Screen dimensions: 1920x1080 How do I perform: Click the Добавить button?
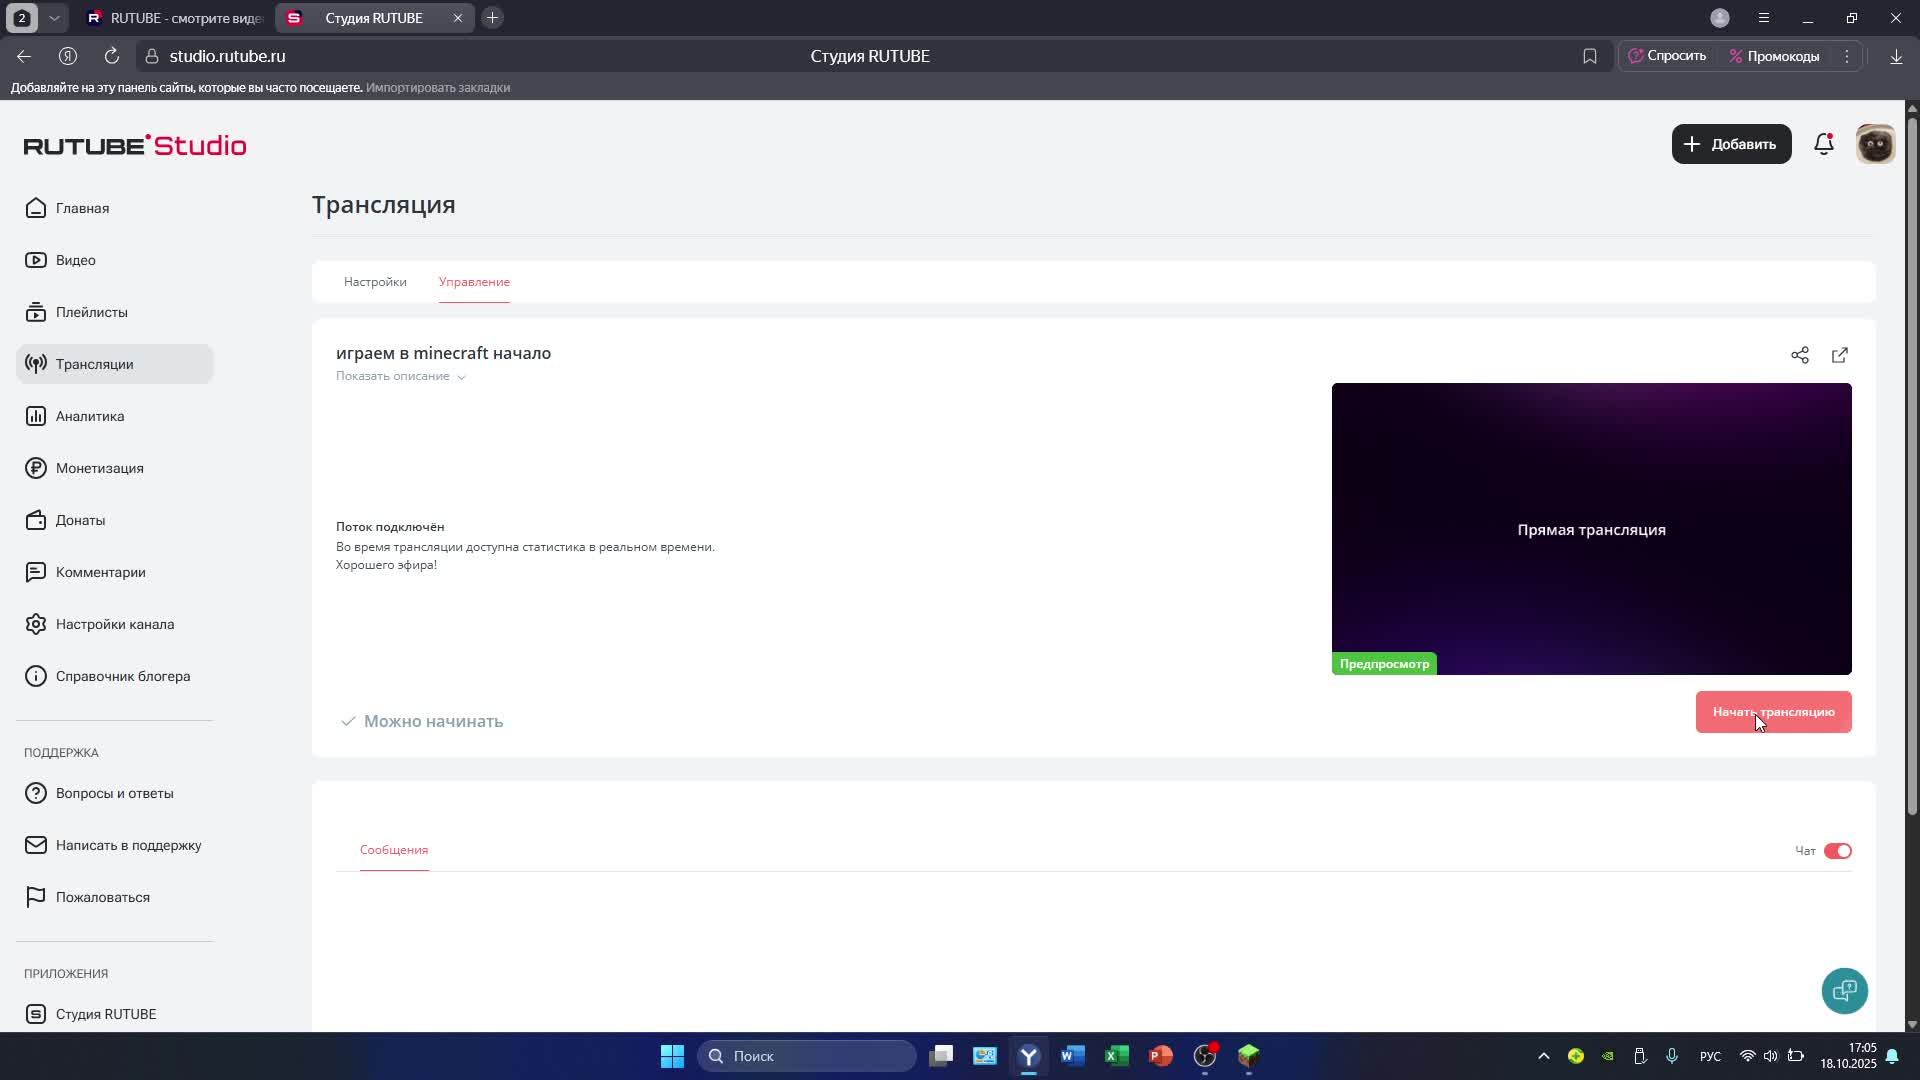point(1731,144)
